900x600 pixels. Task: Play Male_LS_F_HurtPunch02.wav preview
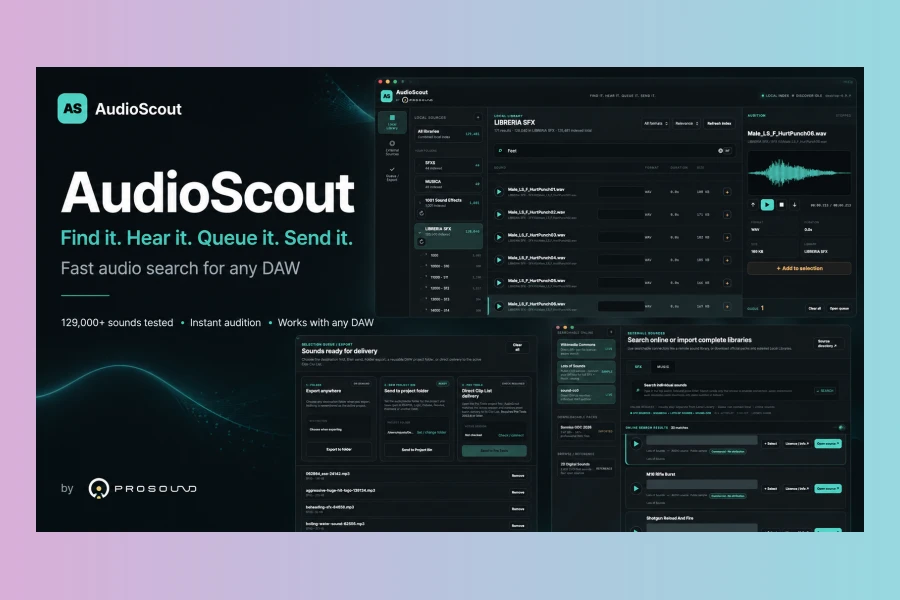point(499,214)
